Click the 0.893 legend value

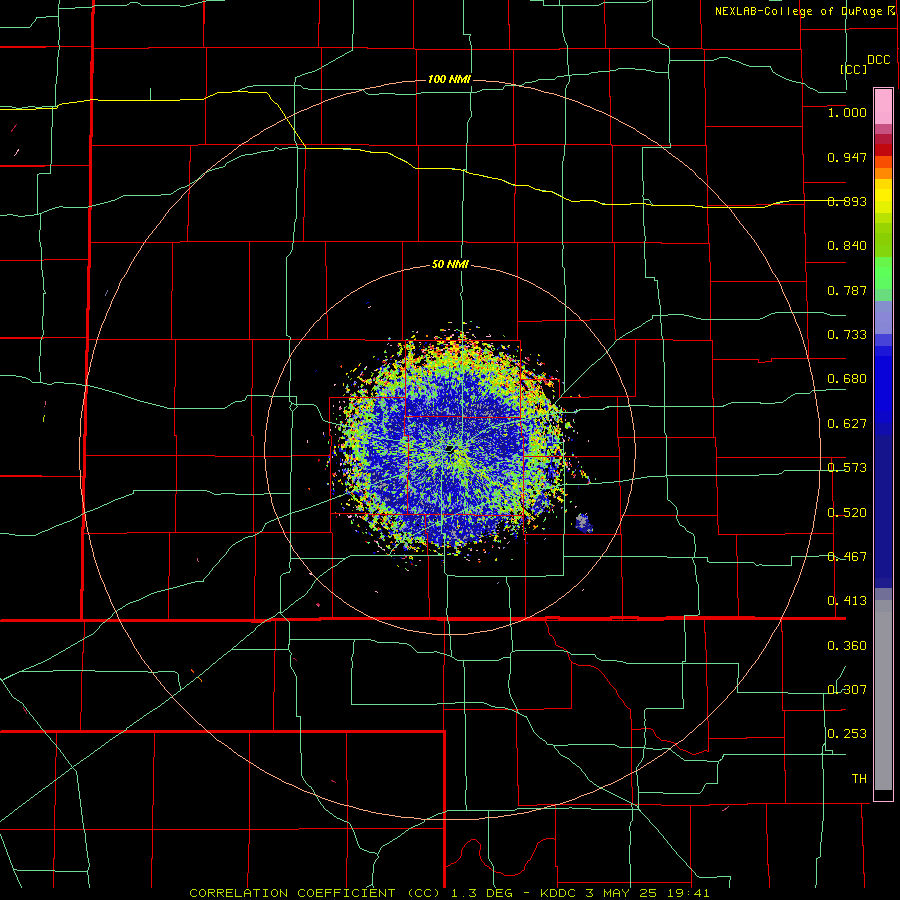click(847, 201)
